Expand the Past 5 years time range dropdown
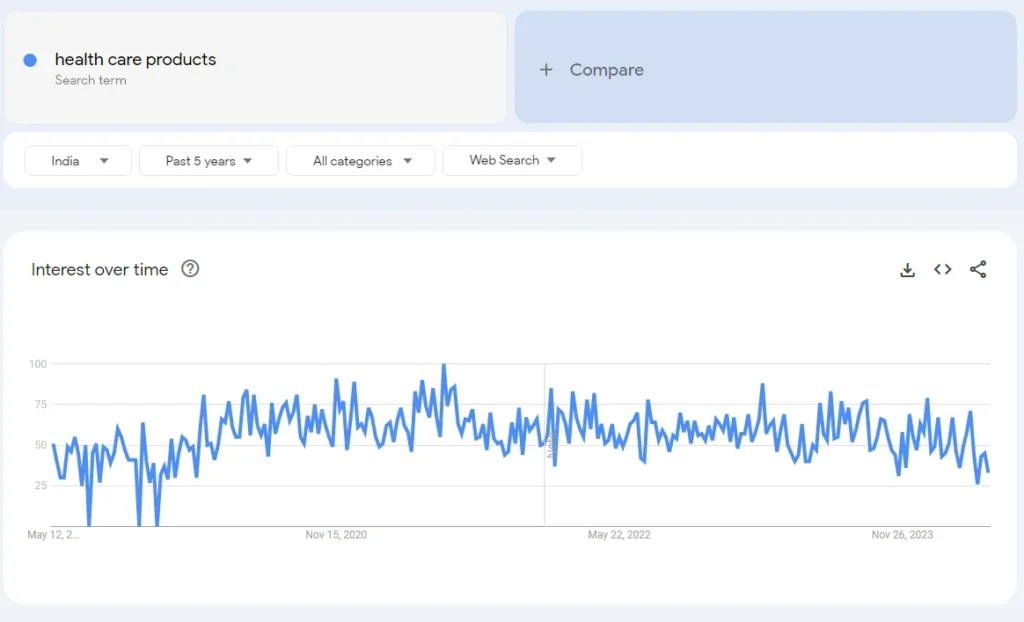 (208, 161)
